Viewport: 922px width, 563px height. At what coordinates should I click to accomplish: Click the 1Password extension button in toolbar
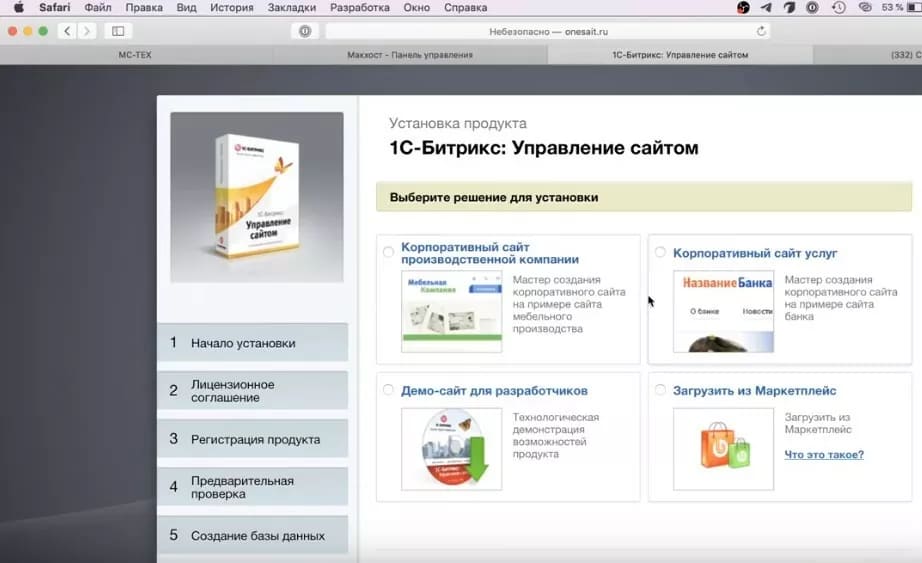pos(305,31)
